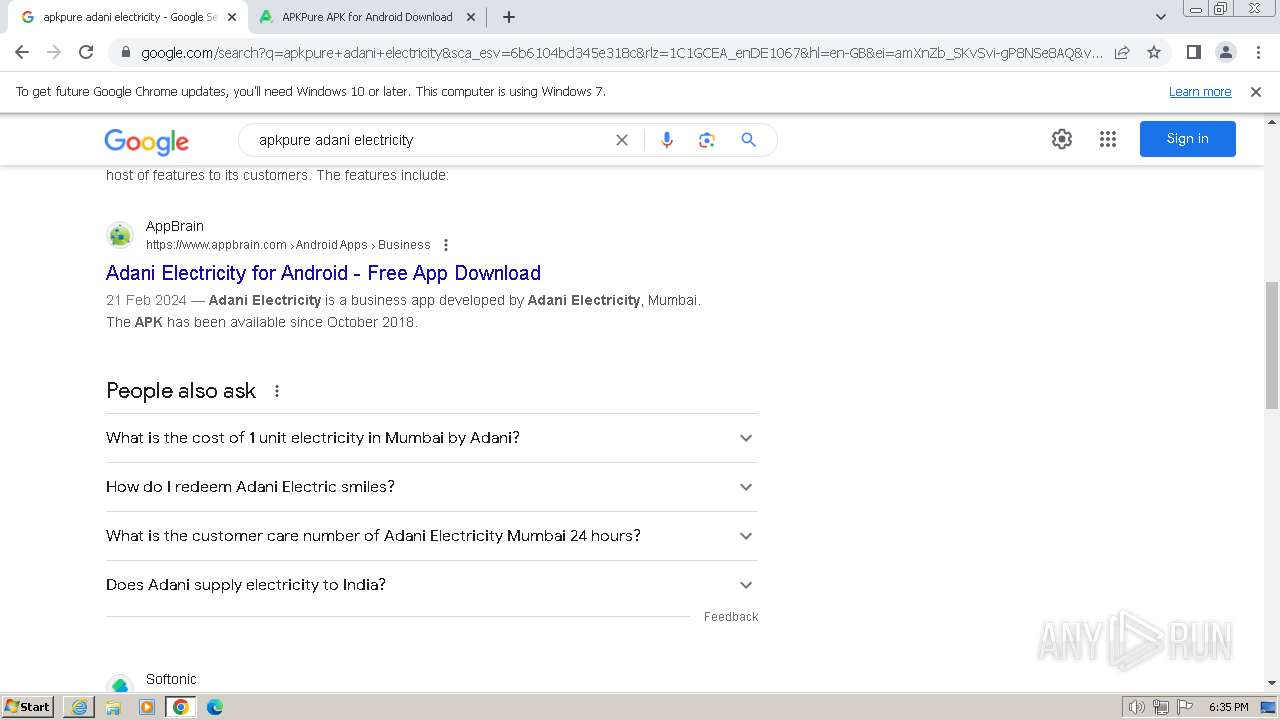Open media player from taskbar
Viewport: 1280px width, 720px height.
tap(147, 707)
